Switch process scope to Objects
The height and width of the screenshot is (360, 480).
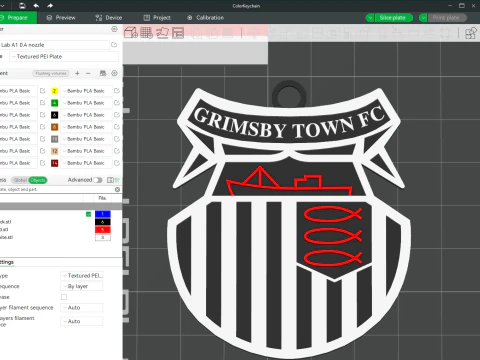point(38,180)
